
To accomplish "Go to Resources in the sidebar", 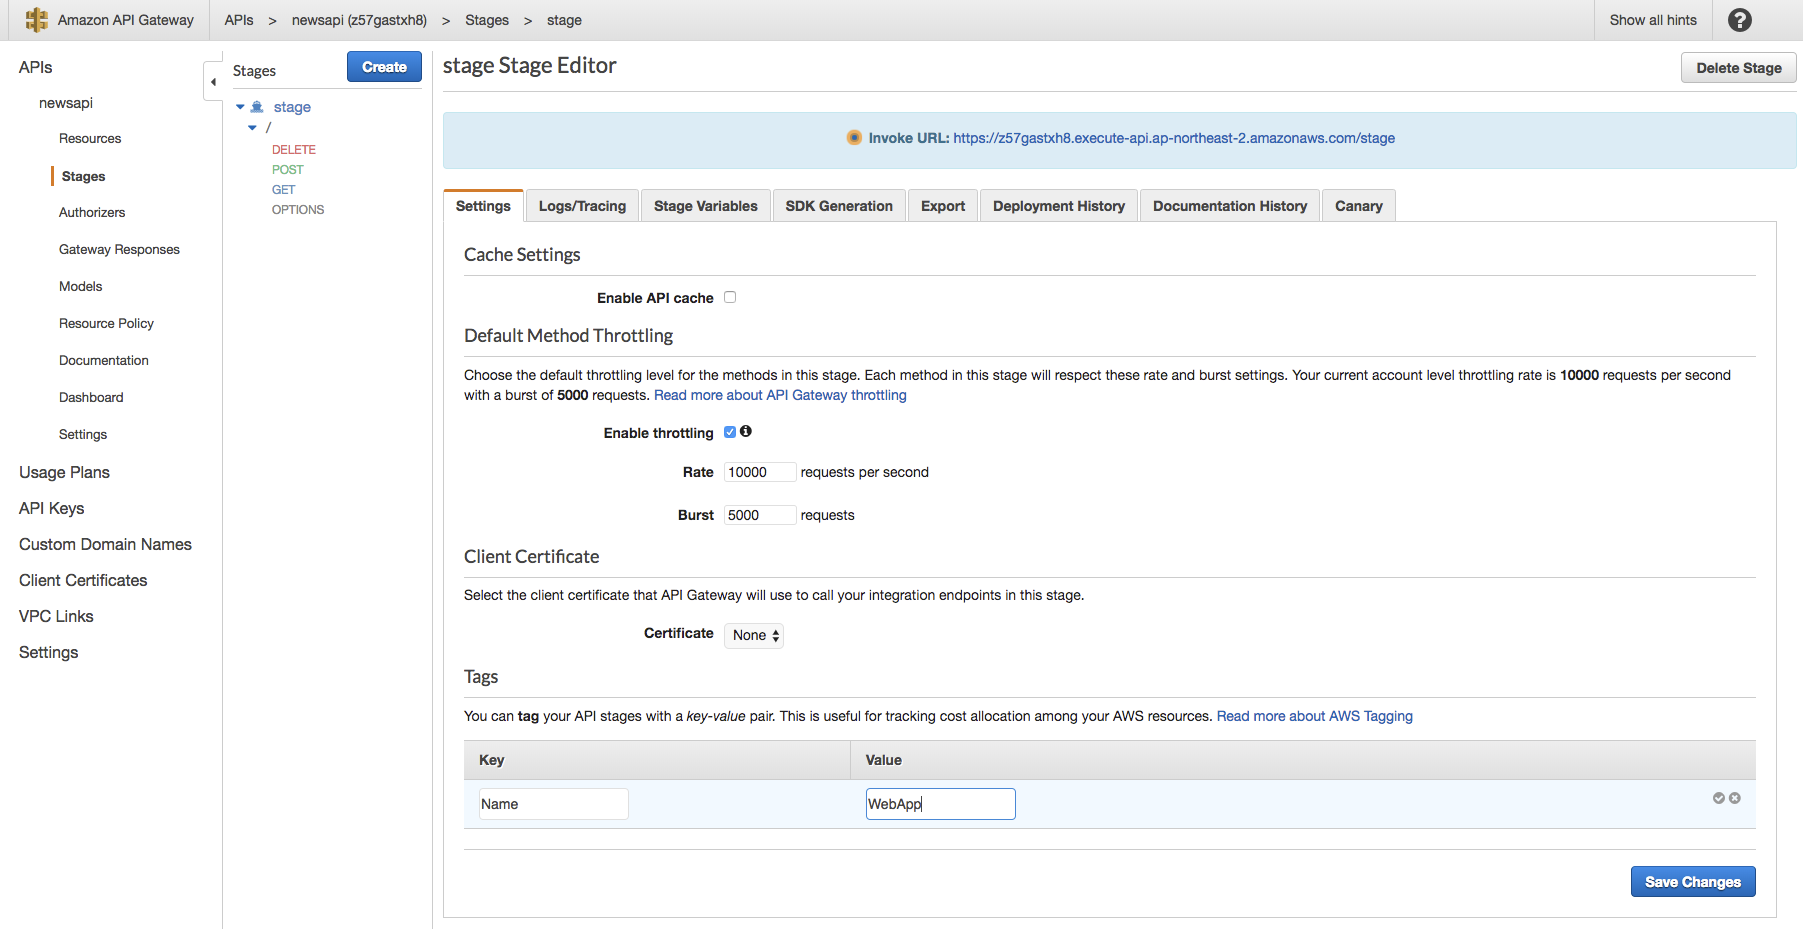I will pos(90,139).
